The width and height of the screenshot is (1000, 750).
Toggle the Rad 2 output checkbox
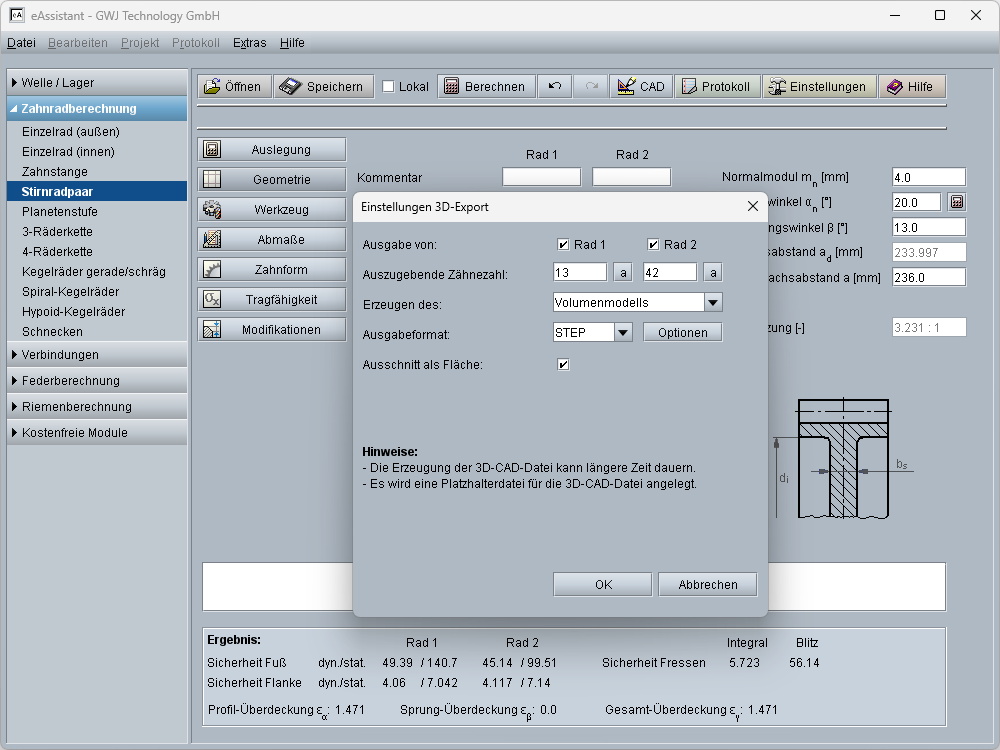(654, 245)
